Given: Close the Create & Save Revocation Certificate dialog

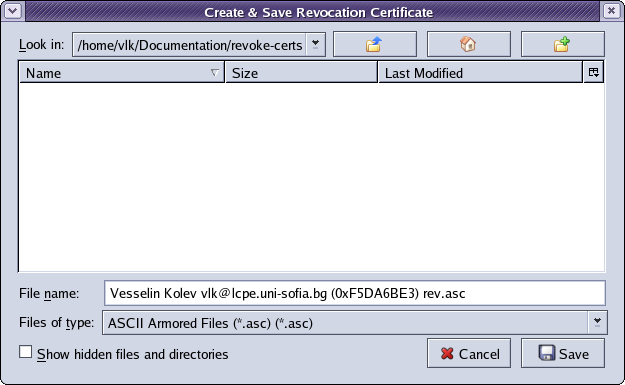Looking at the screenshot, I should [611, 11].
